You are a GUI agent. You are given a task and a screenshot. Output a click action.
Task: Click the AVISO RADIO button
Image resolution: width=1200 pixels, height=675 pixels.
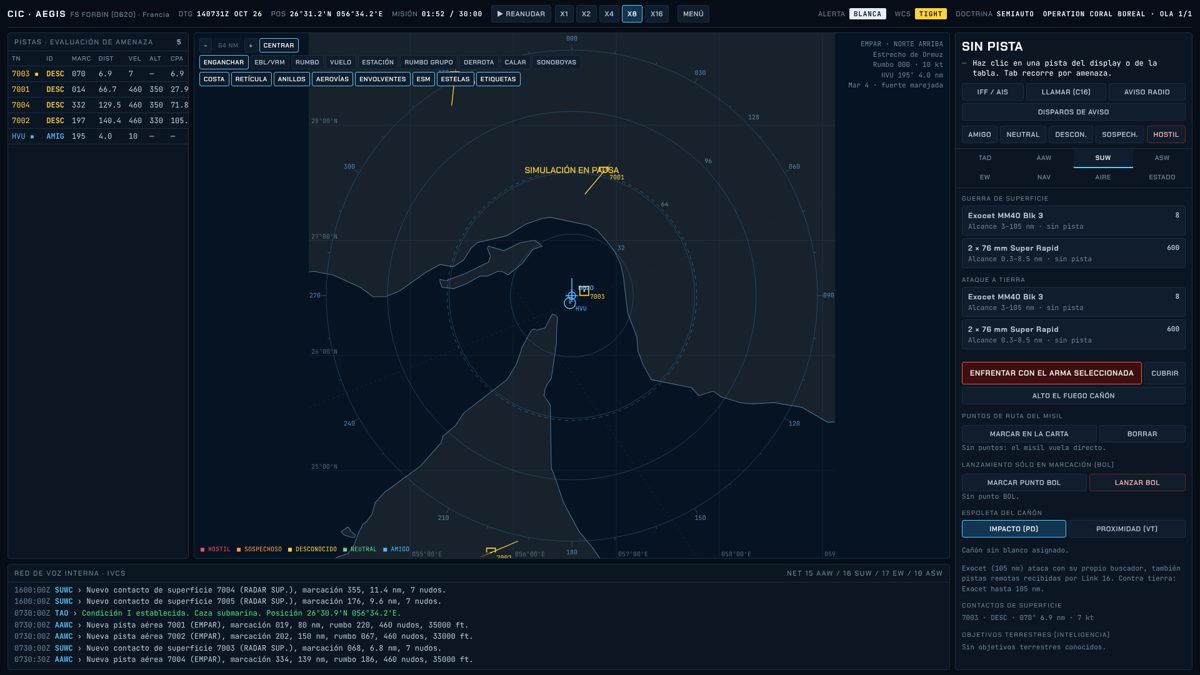[x=1147, y=92]
